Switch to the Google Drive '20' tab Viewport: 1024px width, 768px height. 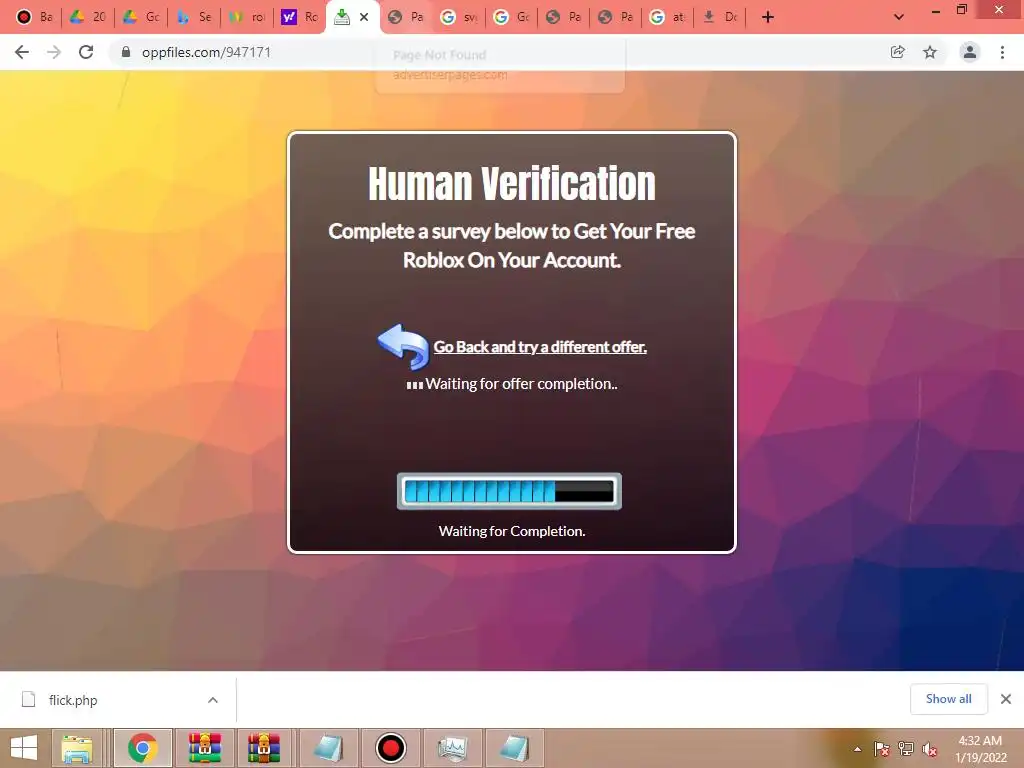point(88,17)
